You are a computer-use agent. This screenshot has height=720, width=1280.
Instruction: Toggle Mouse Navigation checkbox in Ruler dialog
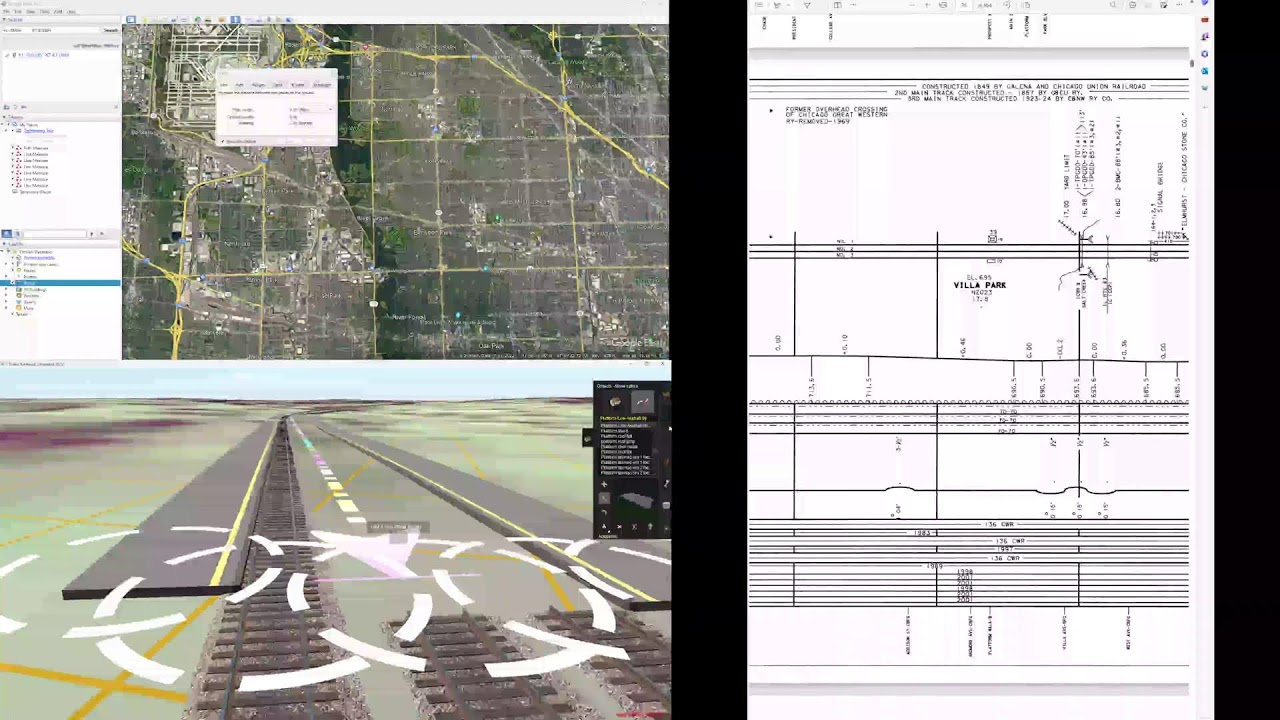click(222, 142)
